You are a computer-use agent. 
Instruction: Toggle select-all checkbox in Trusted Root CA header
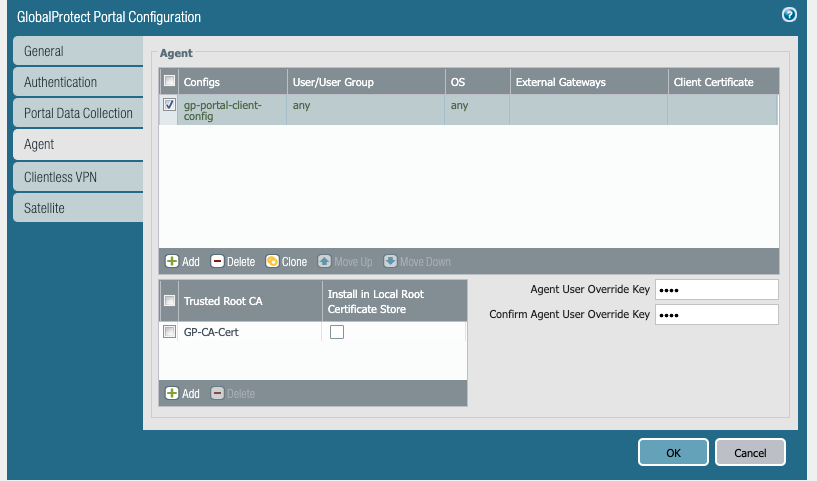169,301
